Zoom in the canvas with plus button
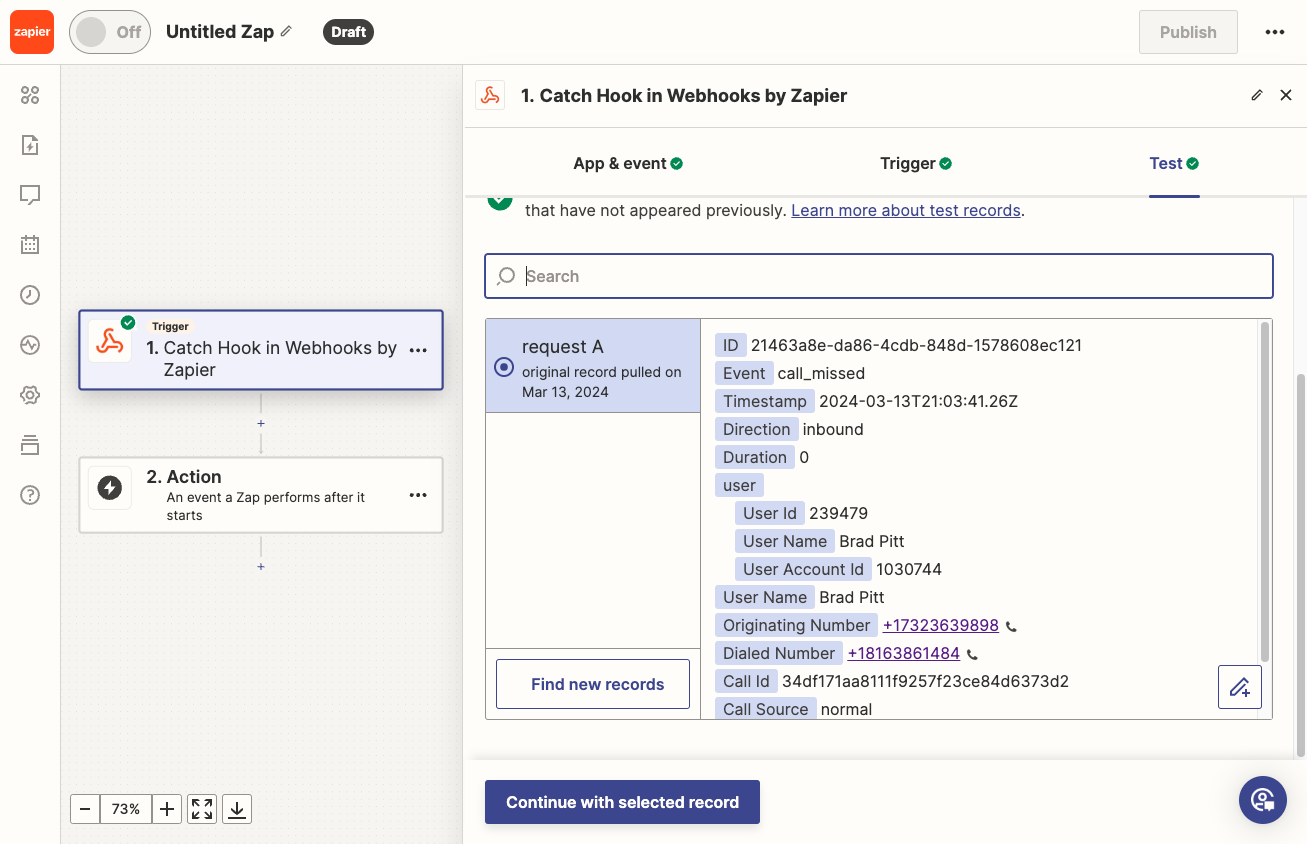1307x844 pixels. coord(167,809)
